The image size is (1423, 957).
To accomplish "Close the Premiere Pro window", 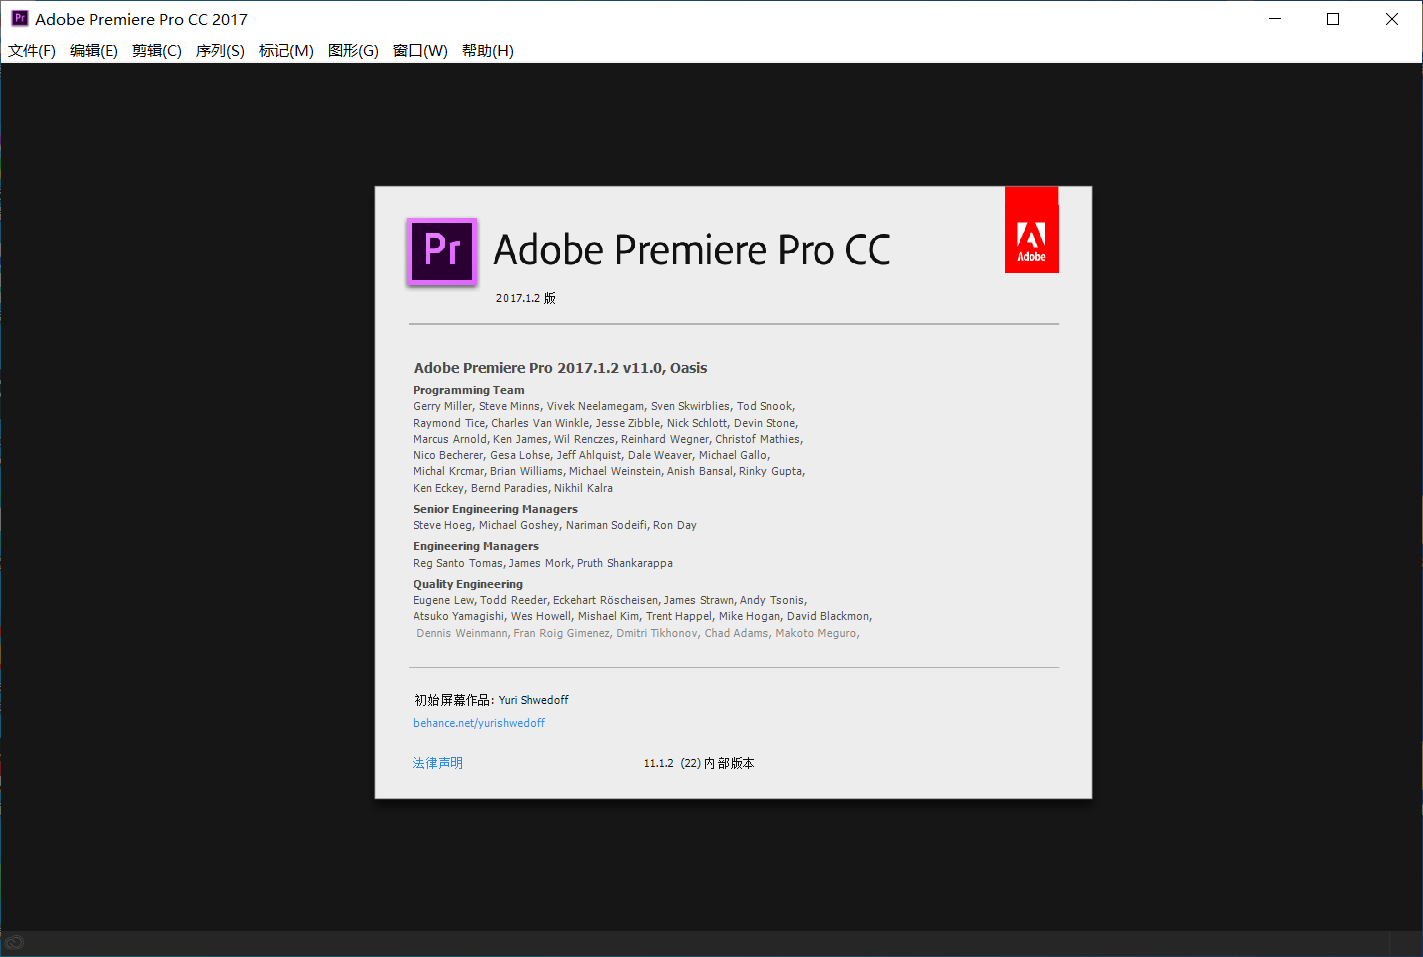I will 1392,19.
